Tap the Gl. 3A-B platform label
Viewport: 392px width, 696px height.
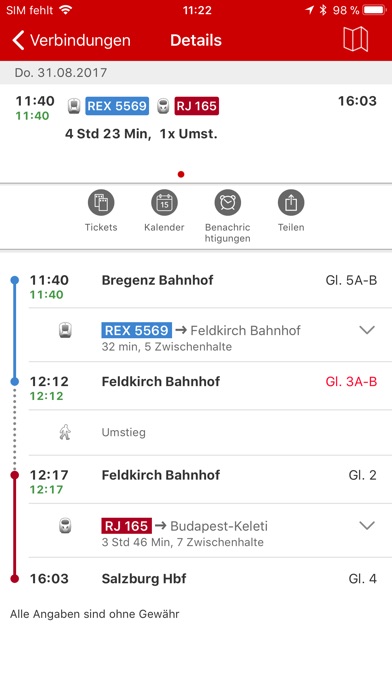(x=351, y=382)
